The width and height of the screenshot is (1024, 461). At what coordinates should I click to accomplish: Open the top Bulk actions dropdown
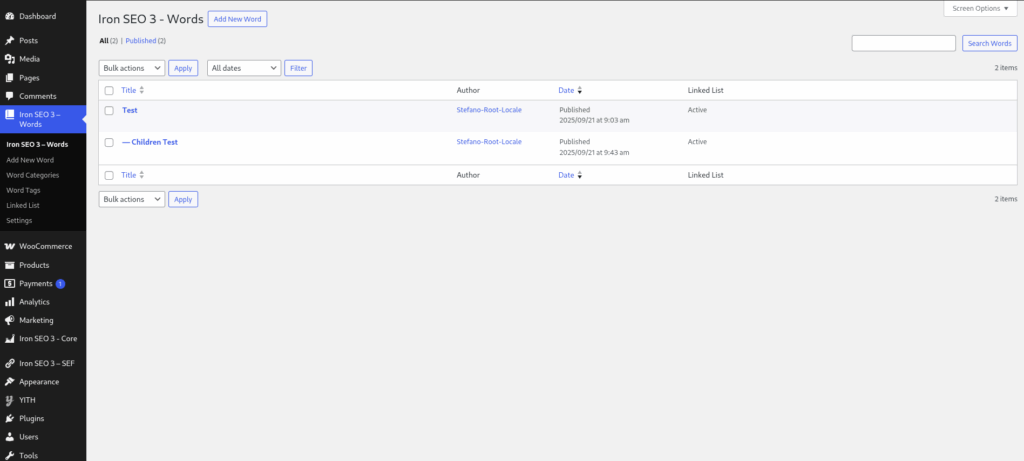131,68
